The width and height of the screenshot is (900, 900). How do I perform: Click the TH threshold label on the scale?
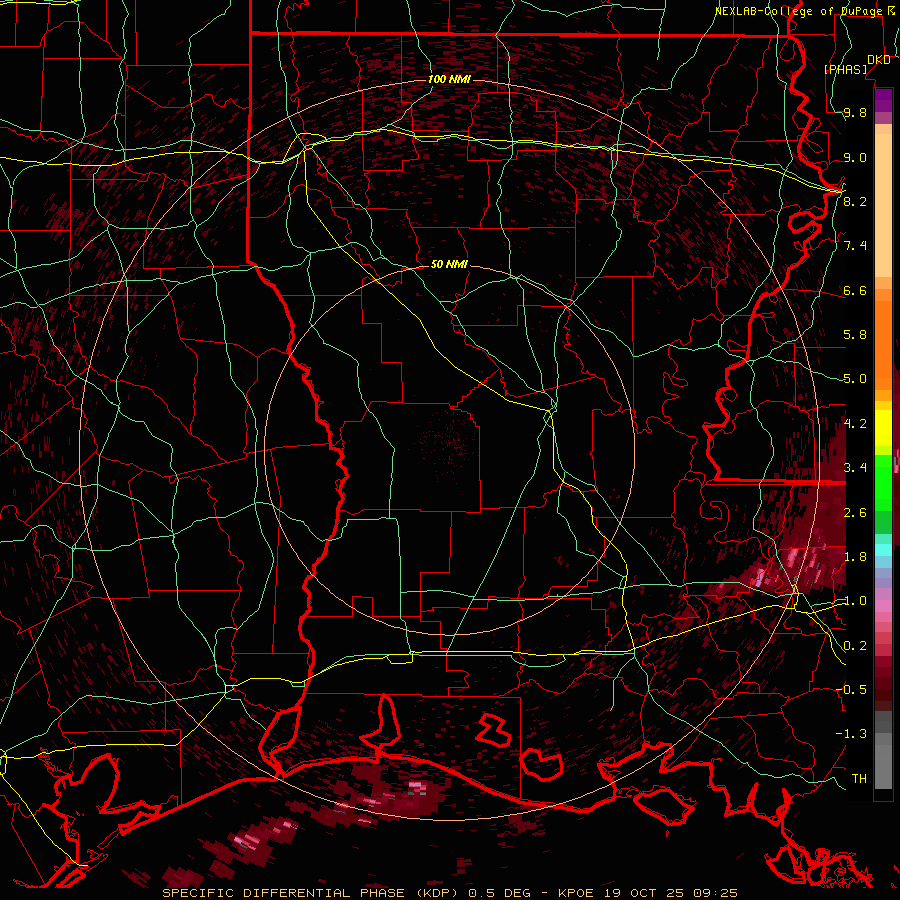(x=859, y=779)
